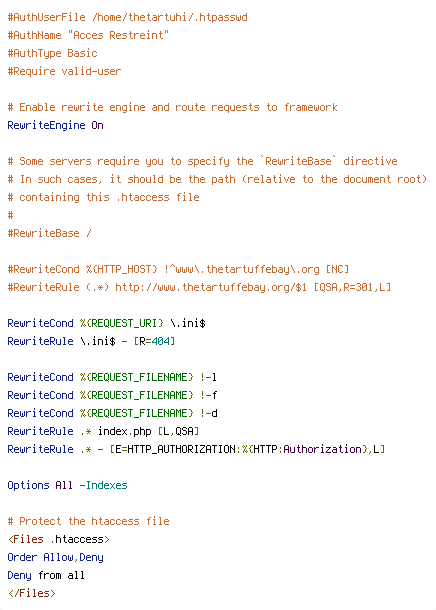
Task: Click the Order Allow,Deny directive
Action: coord(55,557)
